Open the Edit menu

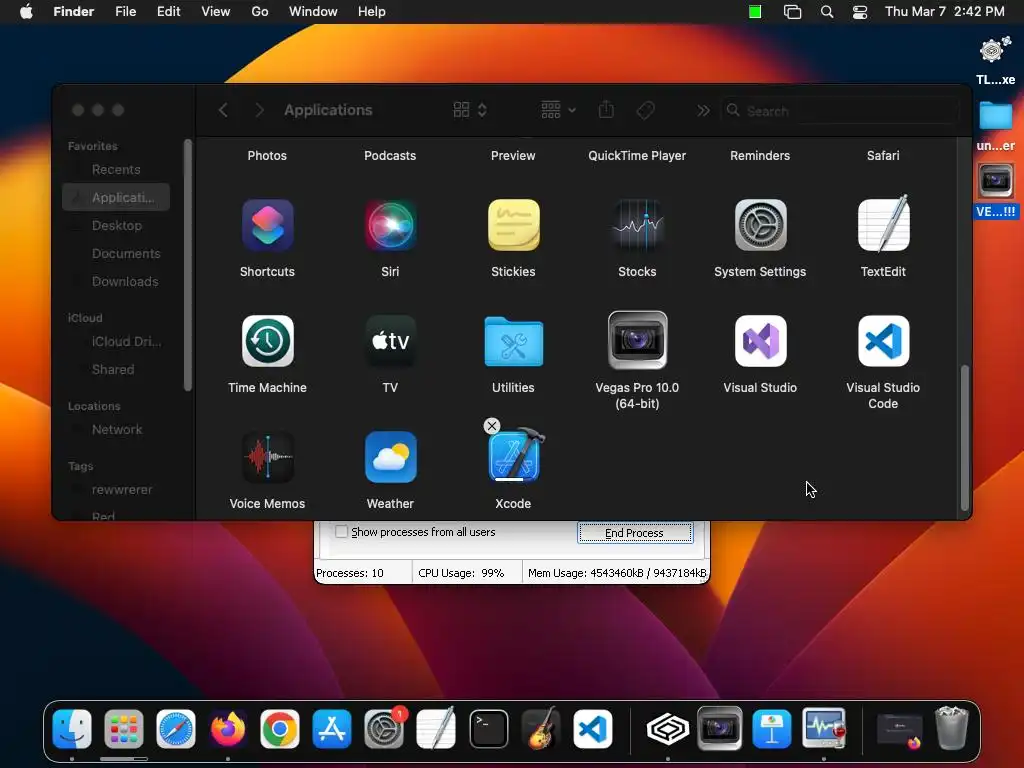pyautogui.click(x=168, y=12)
